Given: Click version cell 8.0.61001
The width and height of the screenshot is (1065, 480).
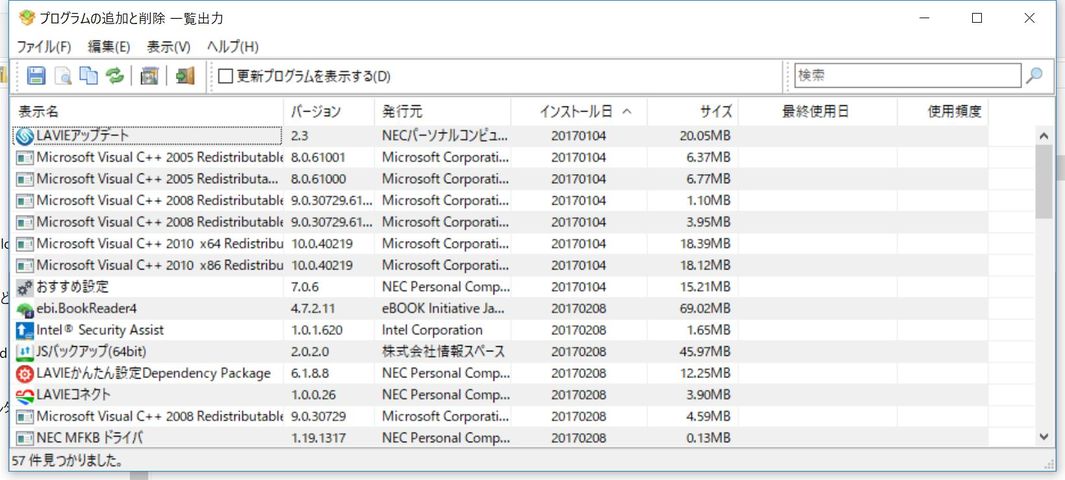Looking at the screenshot, I should tap(318, 158).
